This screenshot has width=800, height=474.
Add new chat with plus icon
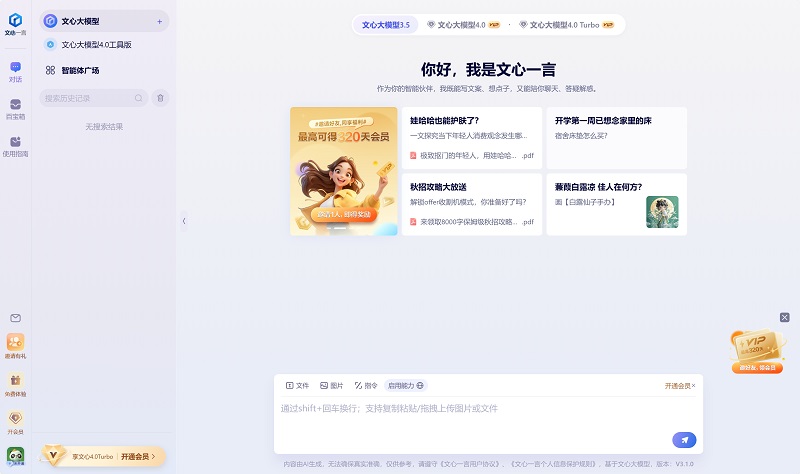pyautogui.click(x=160, y=21)
